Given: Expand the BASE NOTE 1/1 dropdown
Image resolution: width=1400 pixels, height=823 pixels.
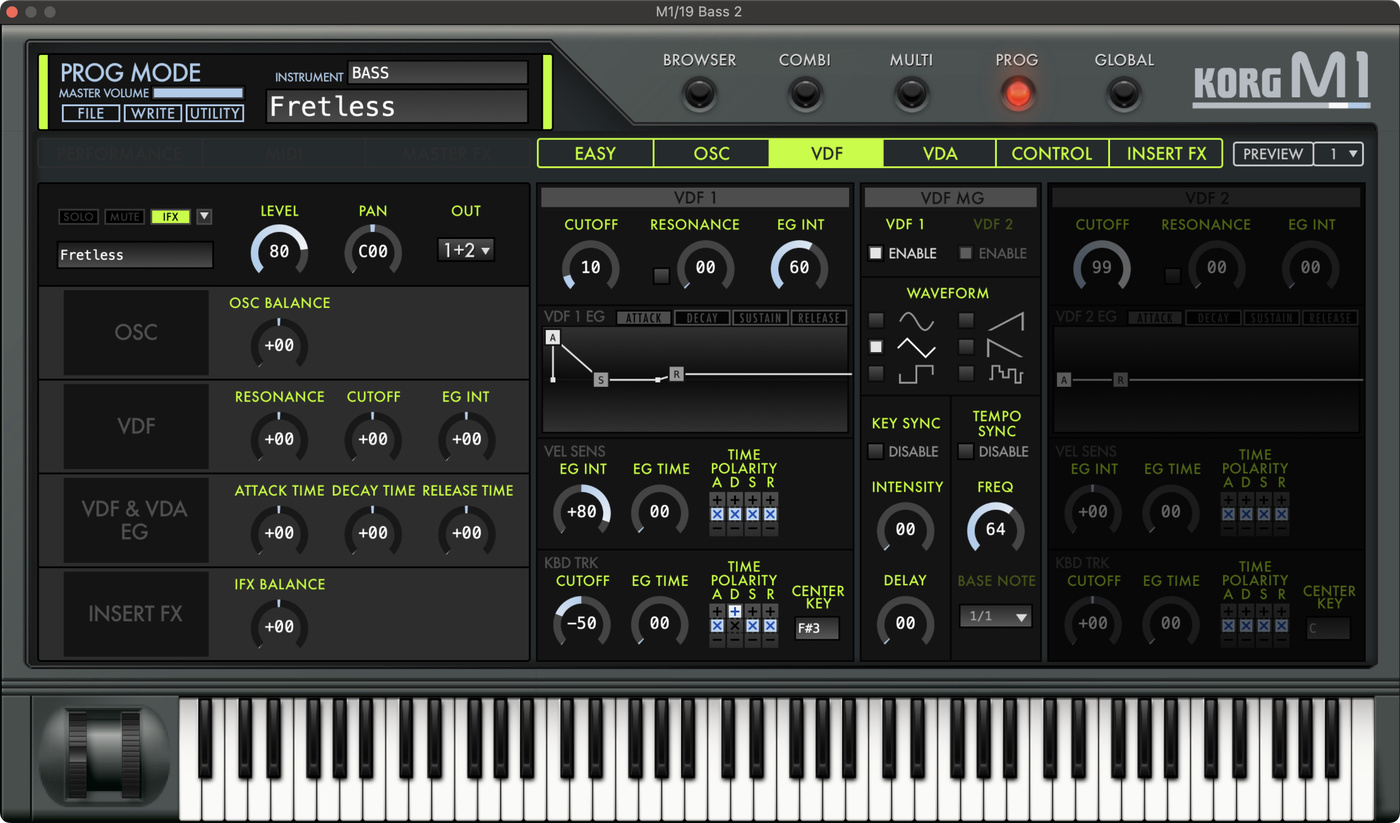Looking at the screenshot, I should [995, 616].
